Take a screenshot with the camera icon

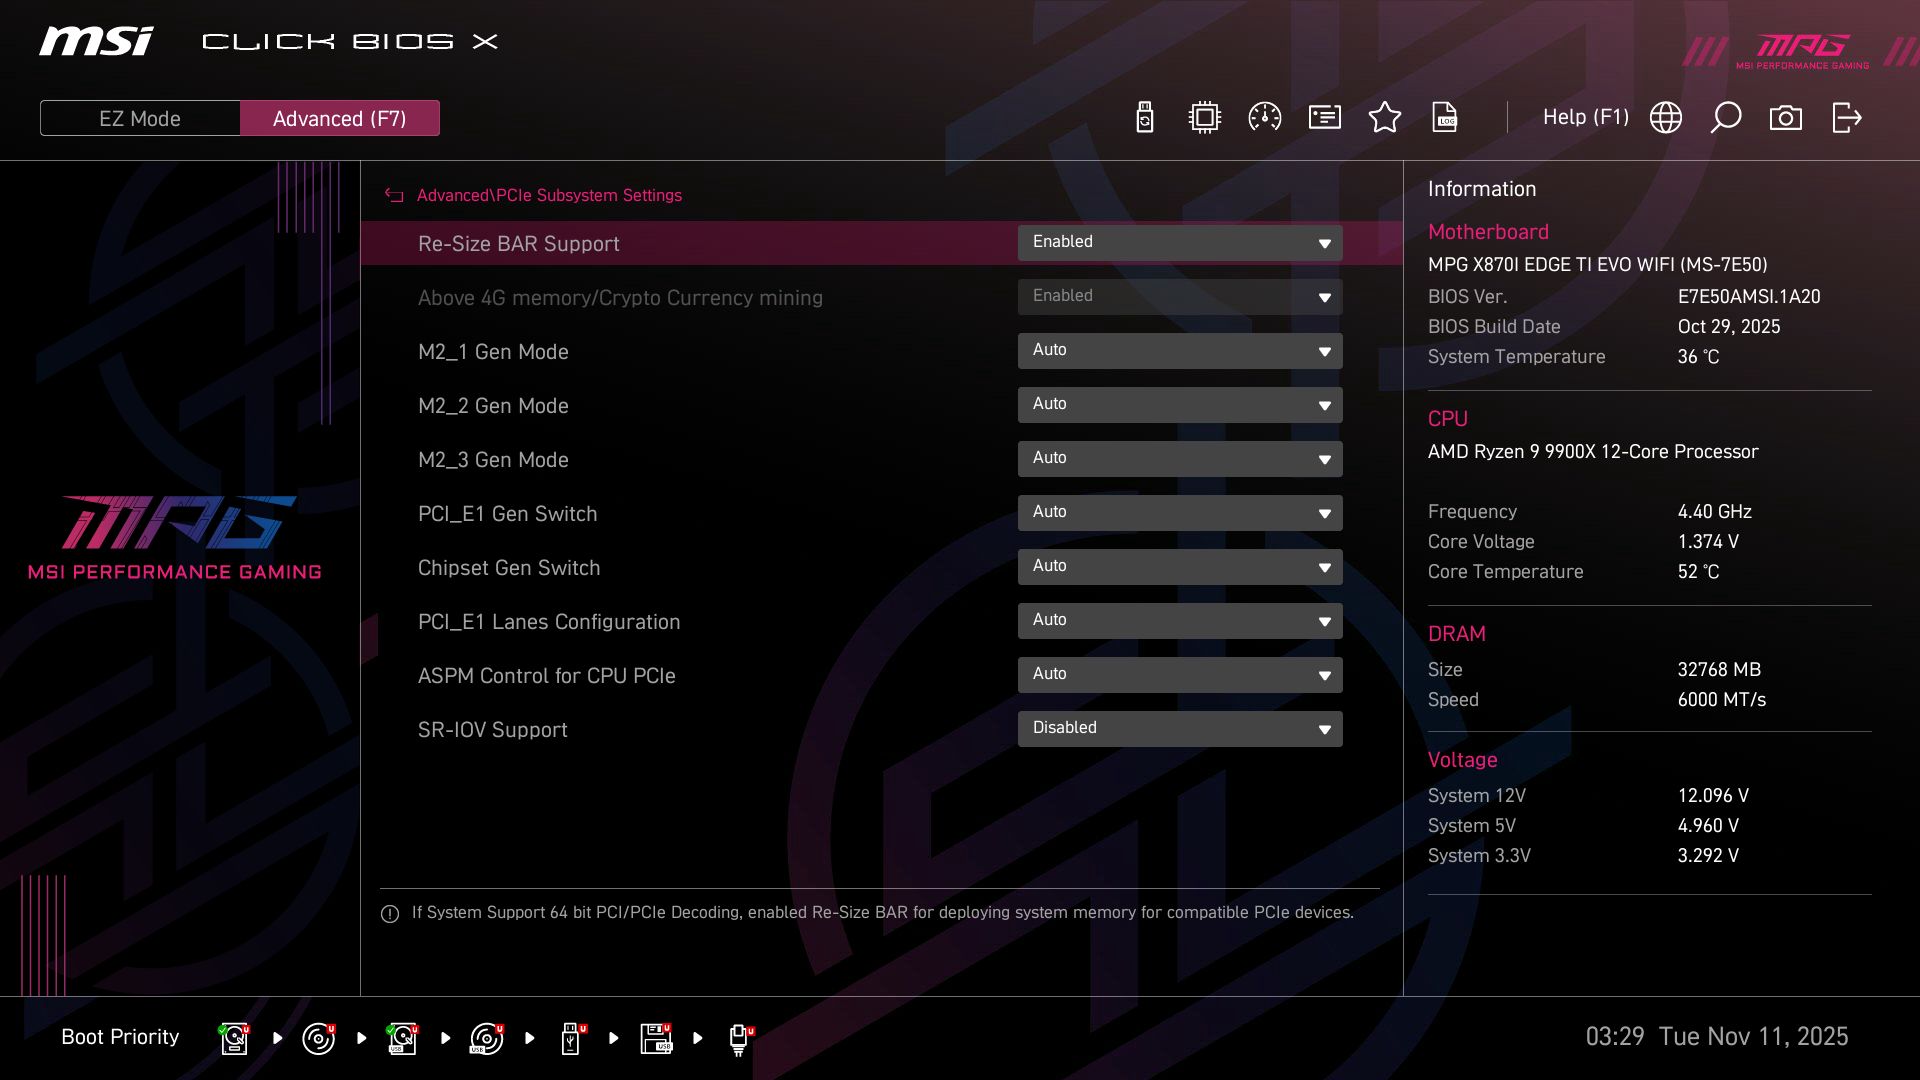pyautogui.click(x=1786, y=117)
